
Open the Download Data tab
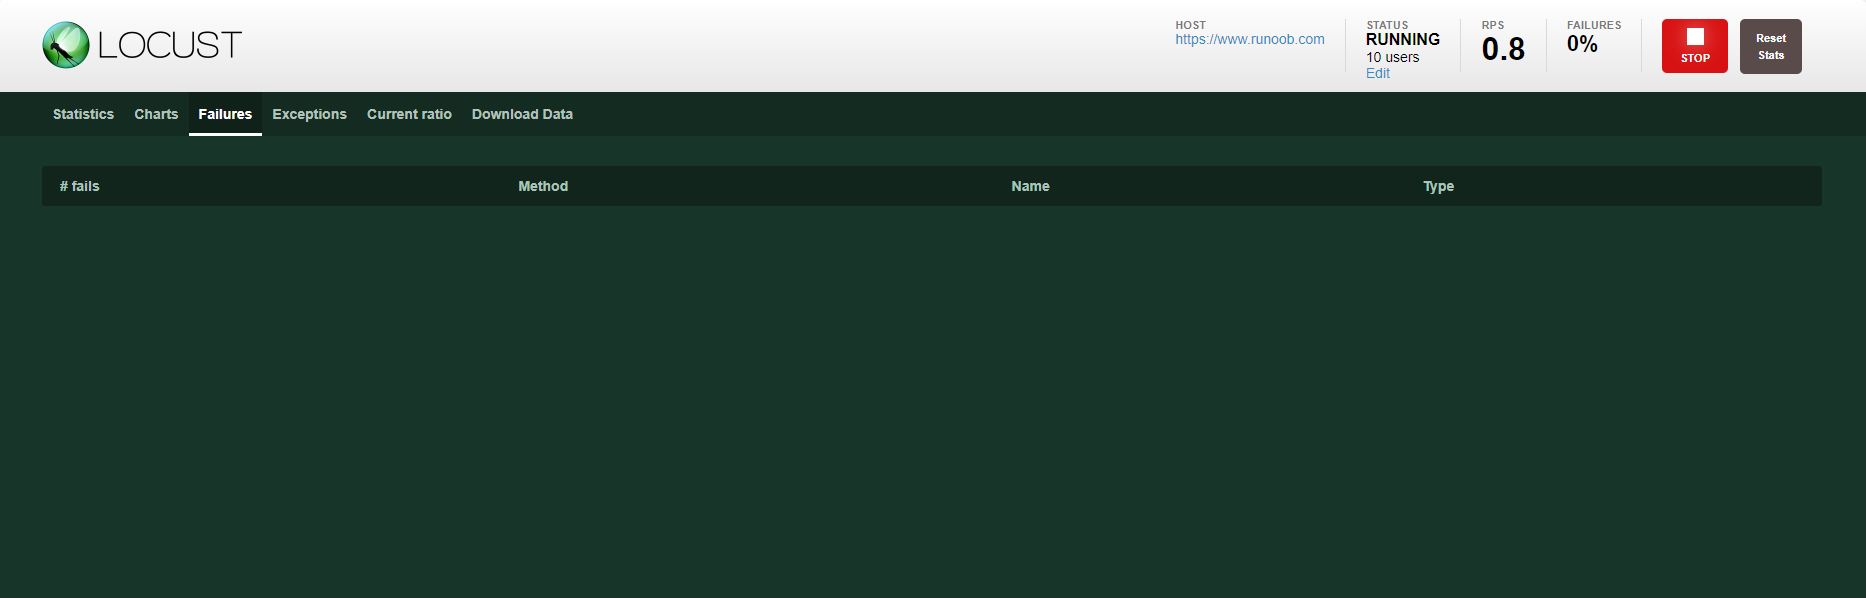522,114
